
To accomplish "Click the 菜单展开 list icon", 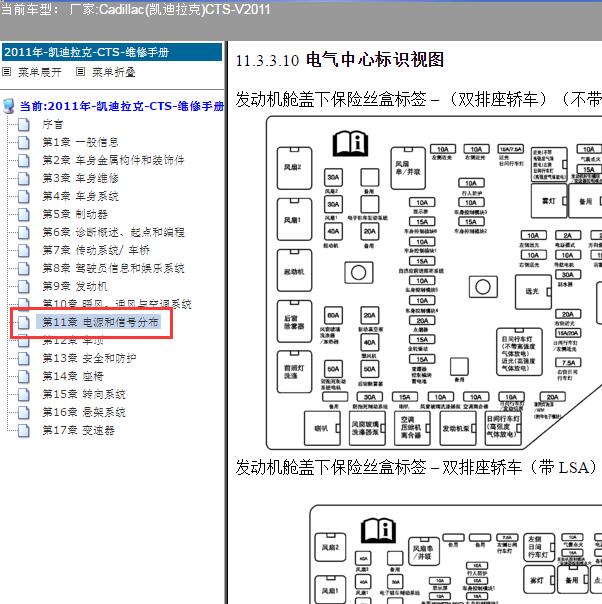I will click(x=7, y=72).
